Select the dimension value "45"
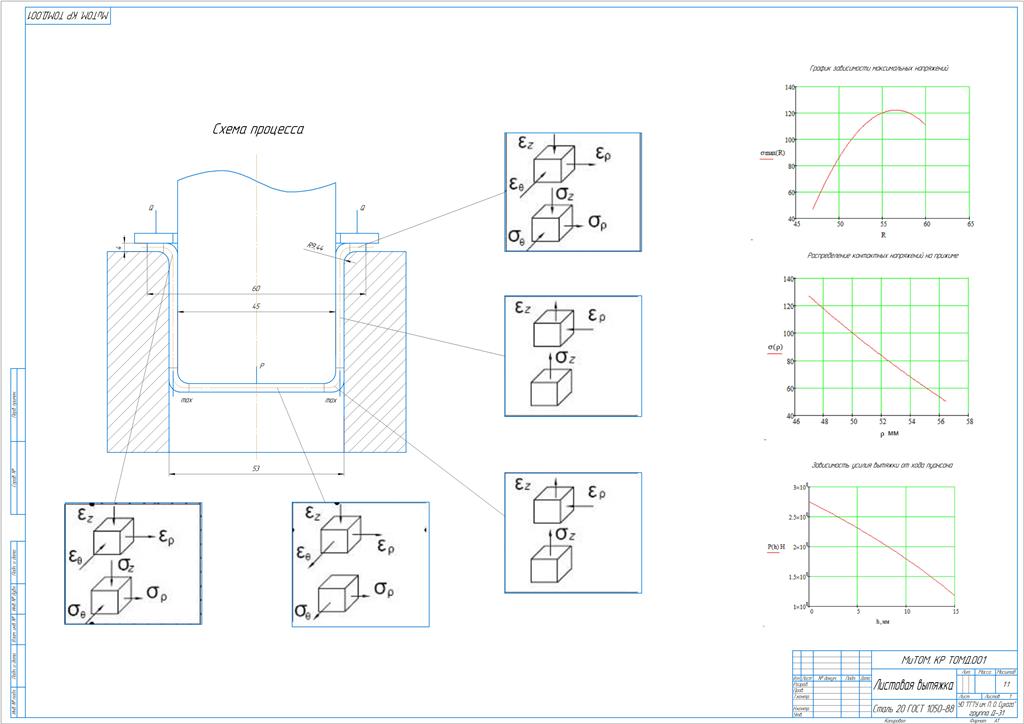The height and width of the screenshot is (724, 1024). click(x=256, y=306)
